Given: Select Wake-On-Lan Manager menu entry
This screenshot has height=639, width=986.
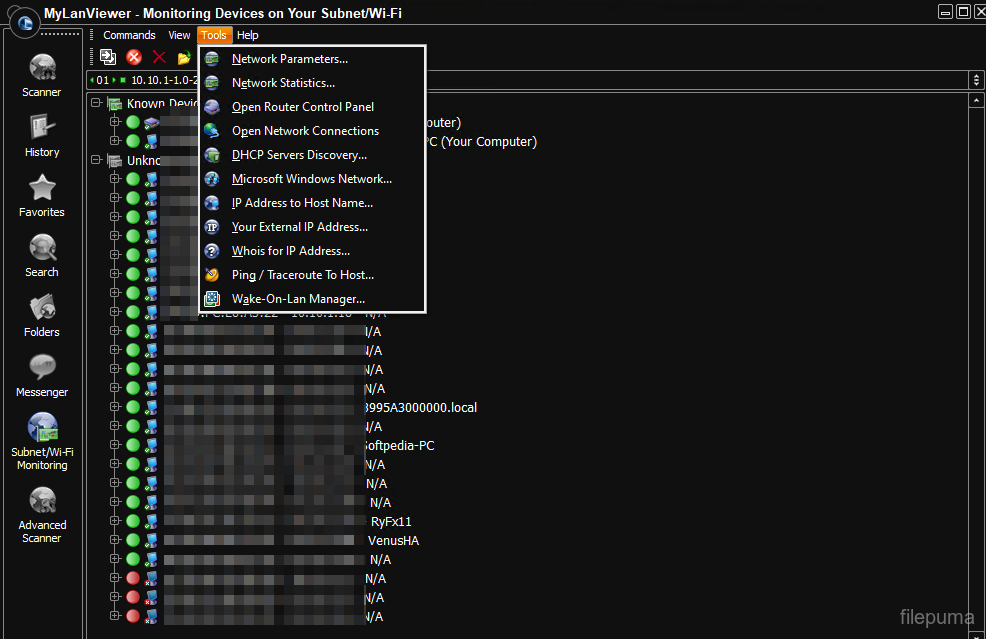Looking at the screenshot, I should pos(298,299).
